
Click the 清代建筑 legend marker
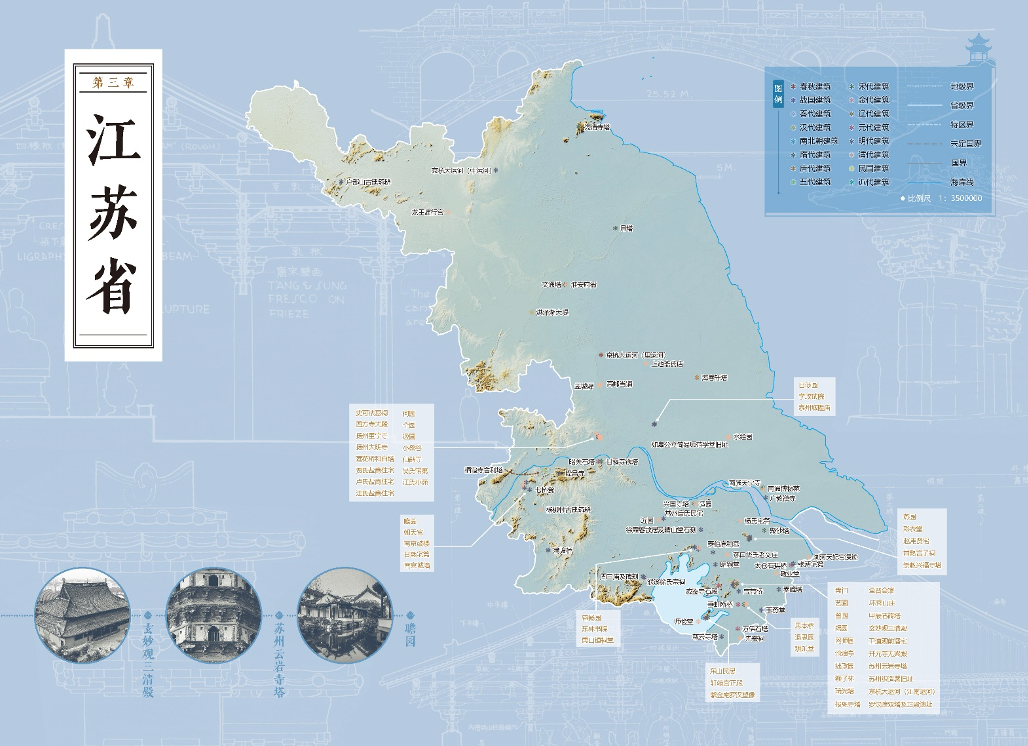852,155
